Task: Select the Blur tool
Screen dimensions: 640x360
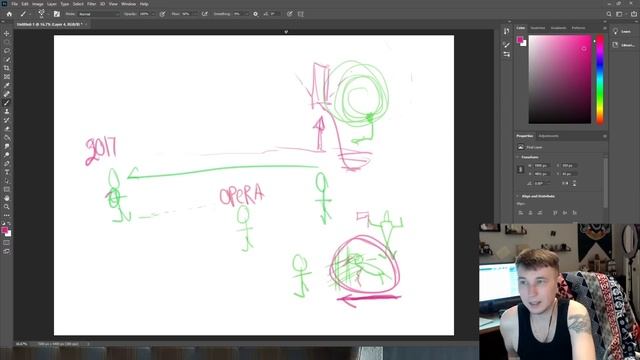Action: 7,146
